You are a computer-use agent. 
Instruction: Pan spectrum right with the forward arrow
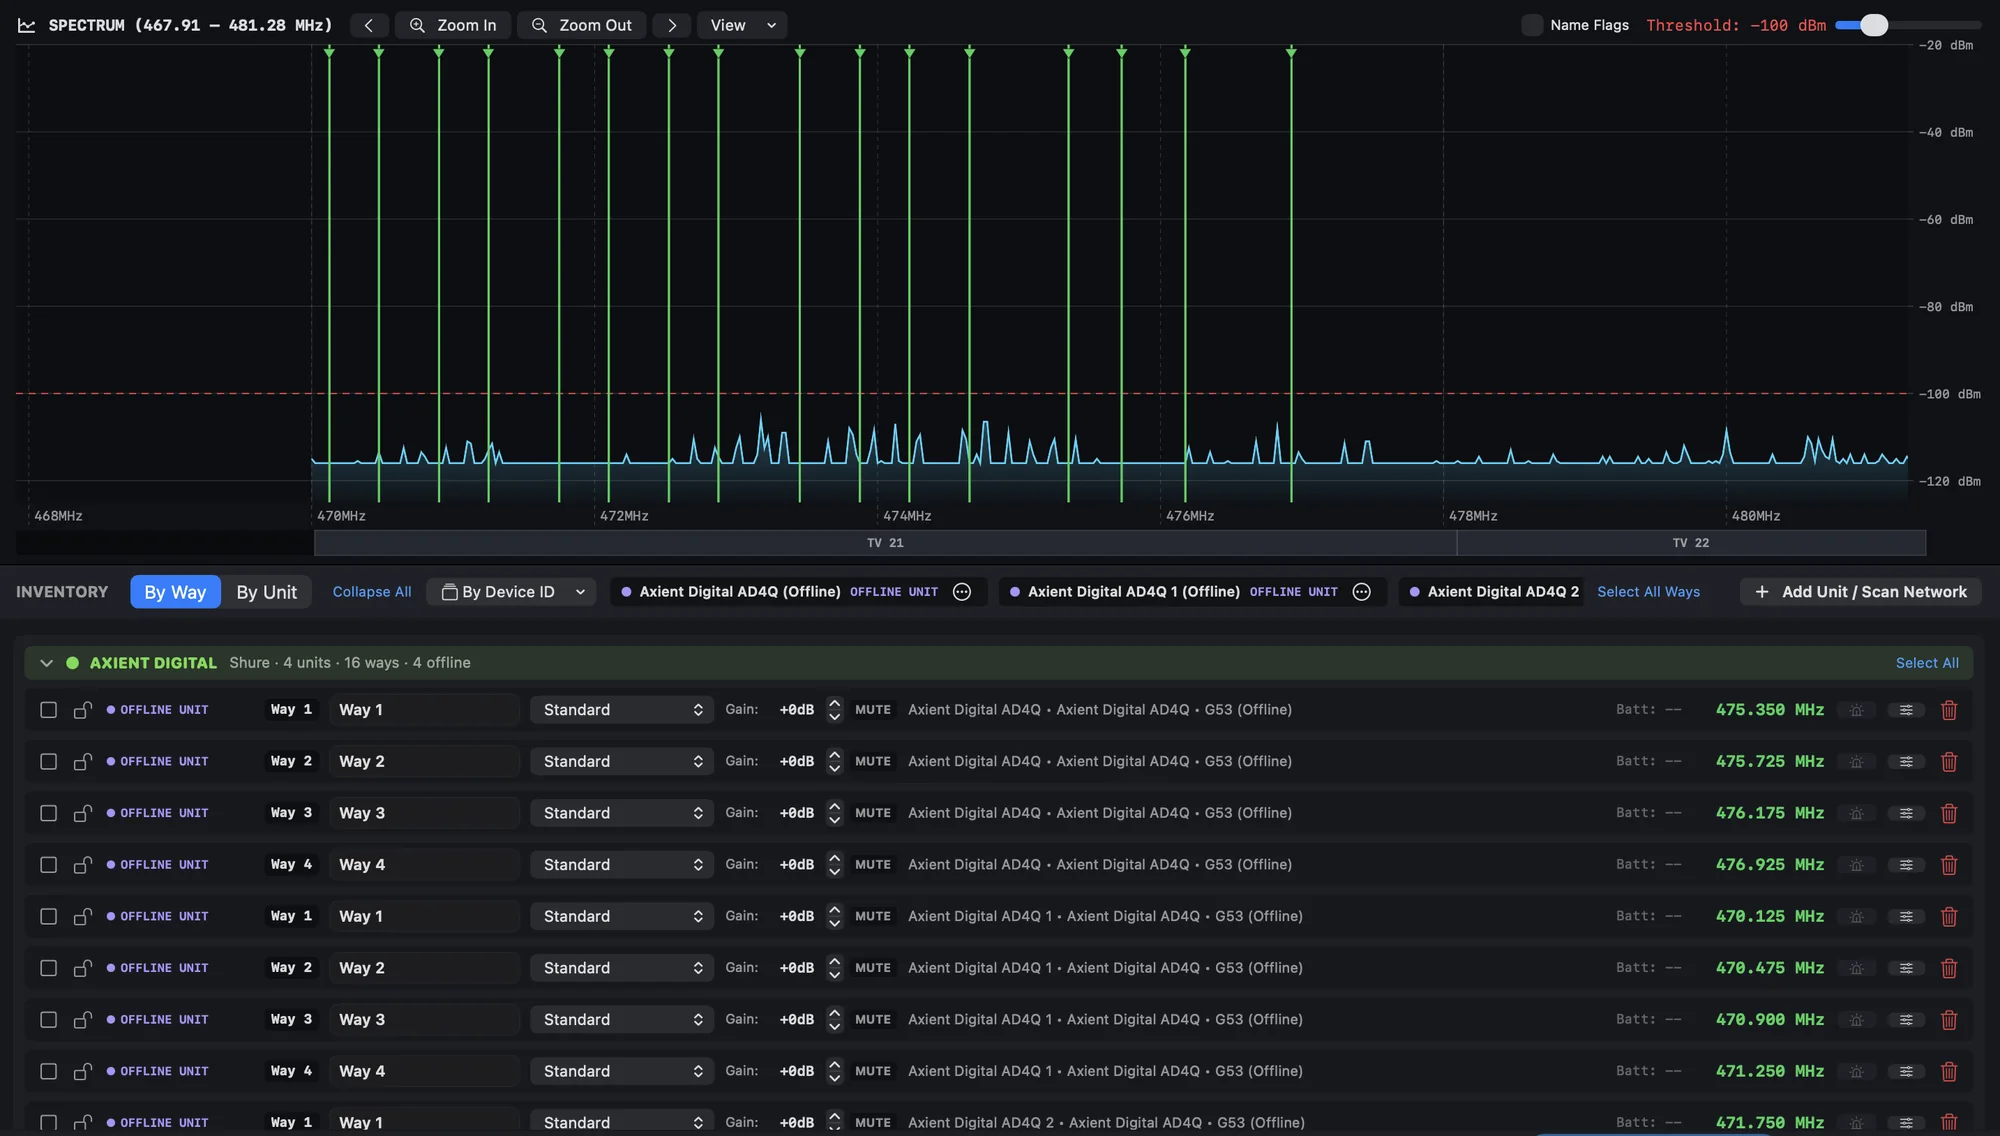[672, 25]
